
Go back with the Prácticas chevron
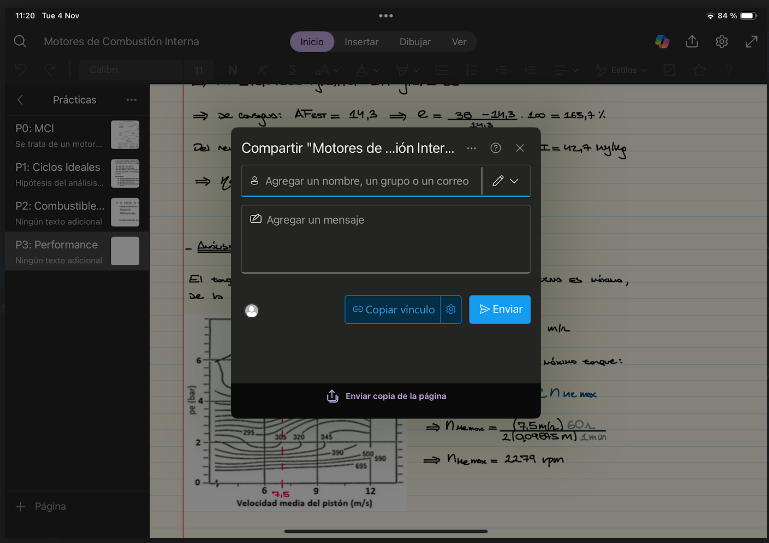[20, 100]
